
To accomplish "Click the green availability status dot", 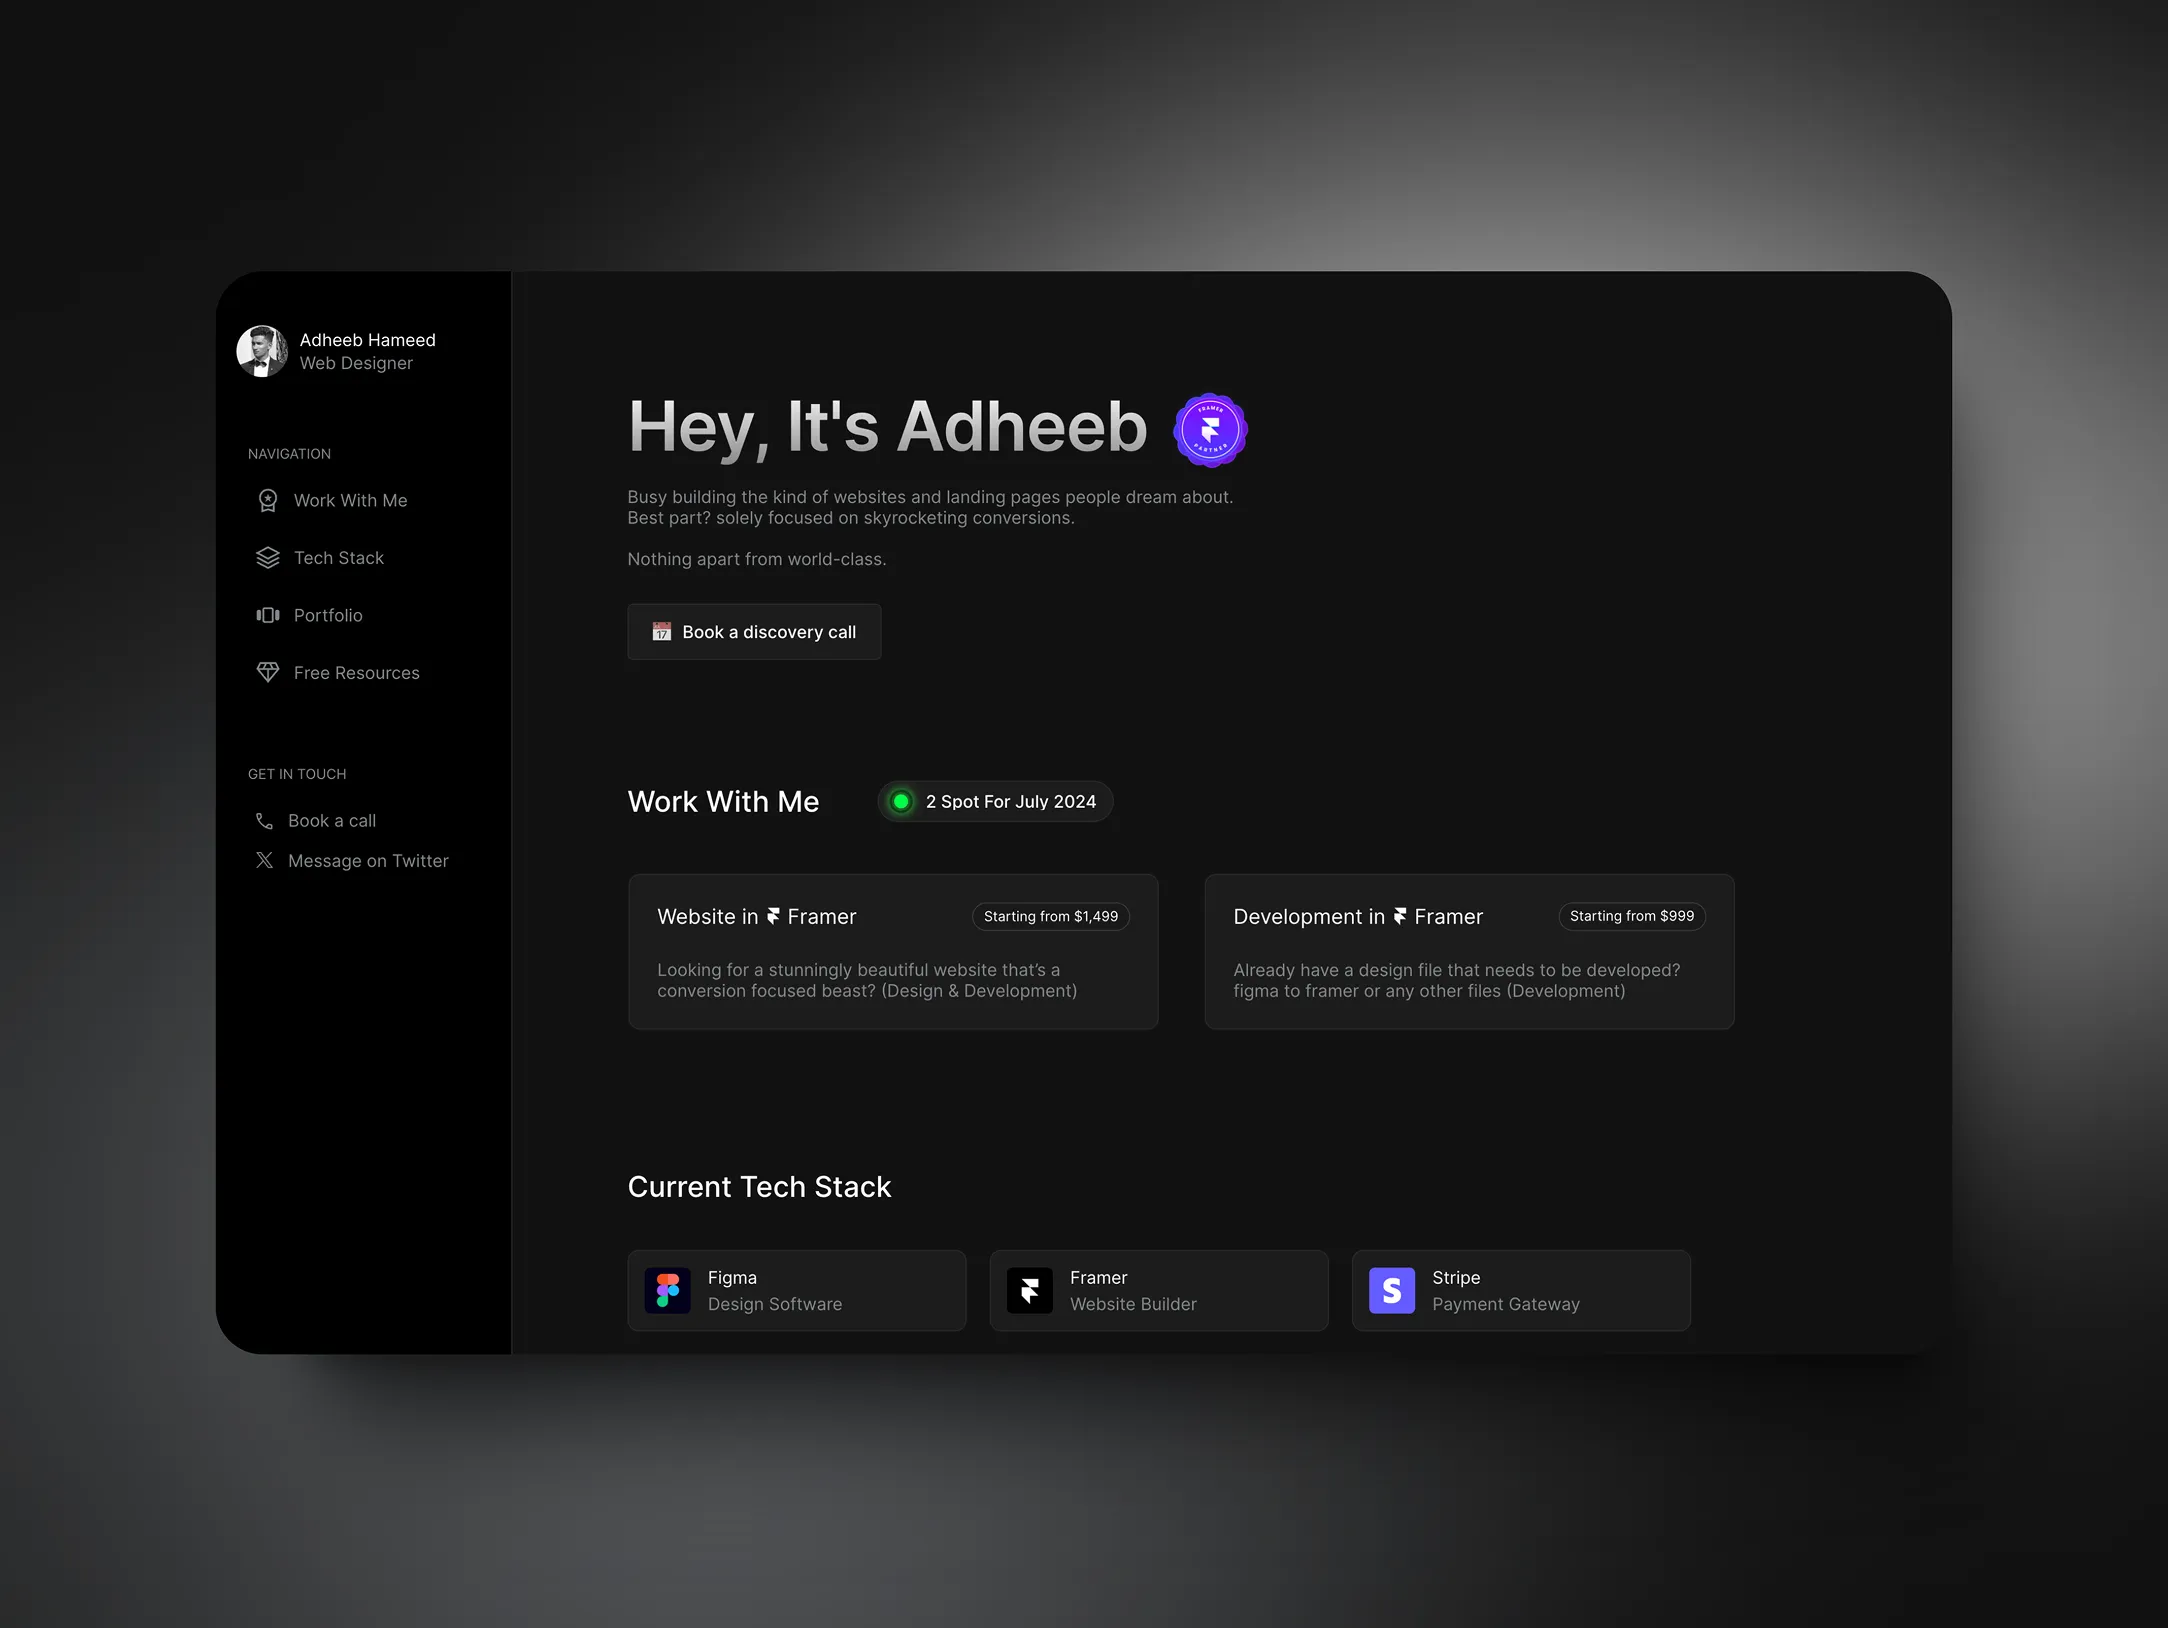I will click(x=901, y=801).
